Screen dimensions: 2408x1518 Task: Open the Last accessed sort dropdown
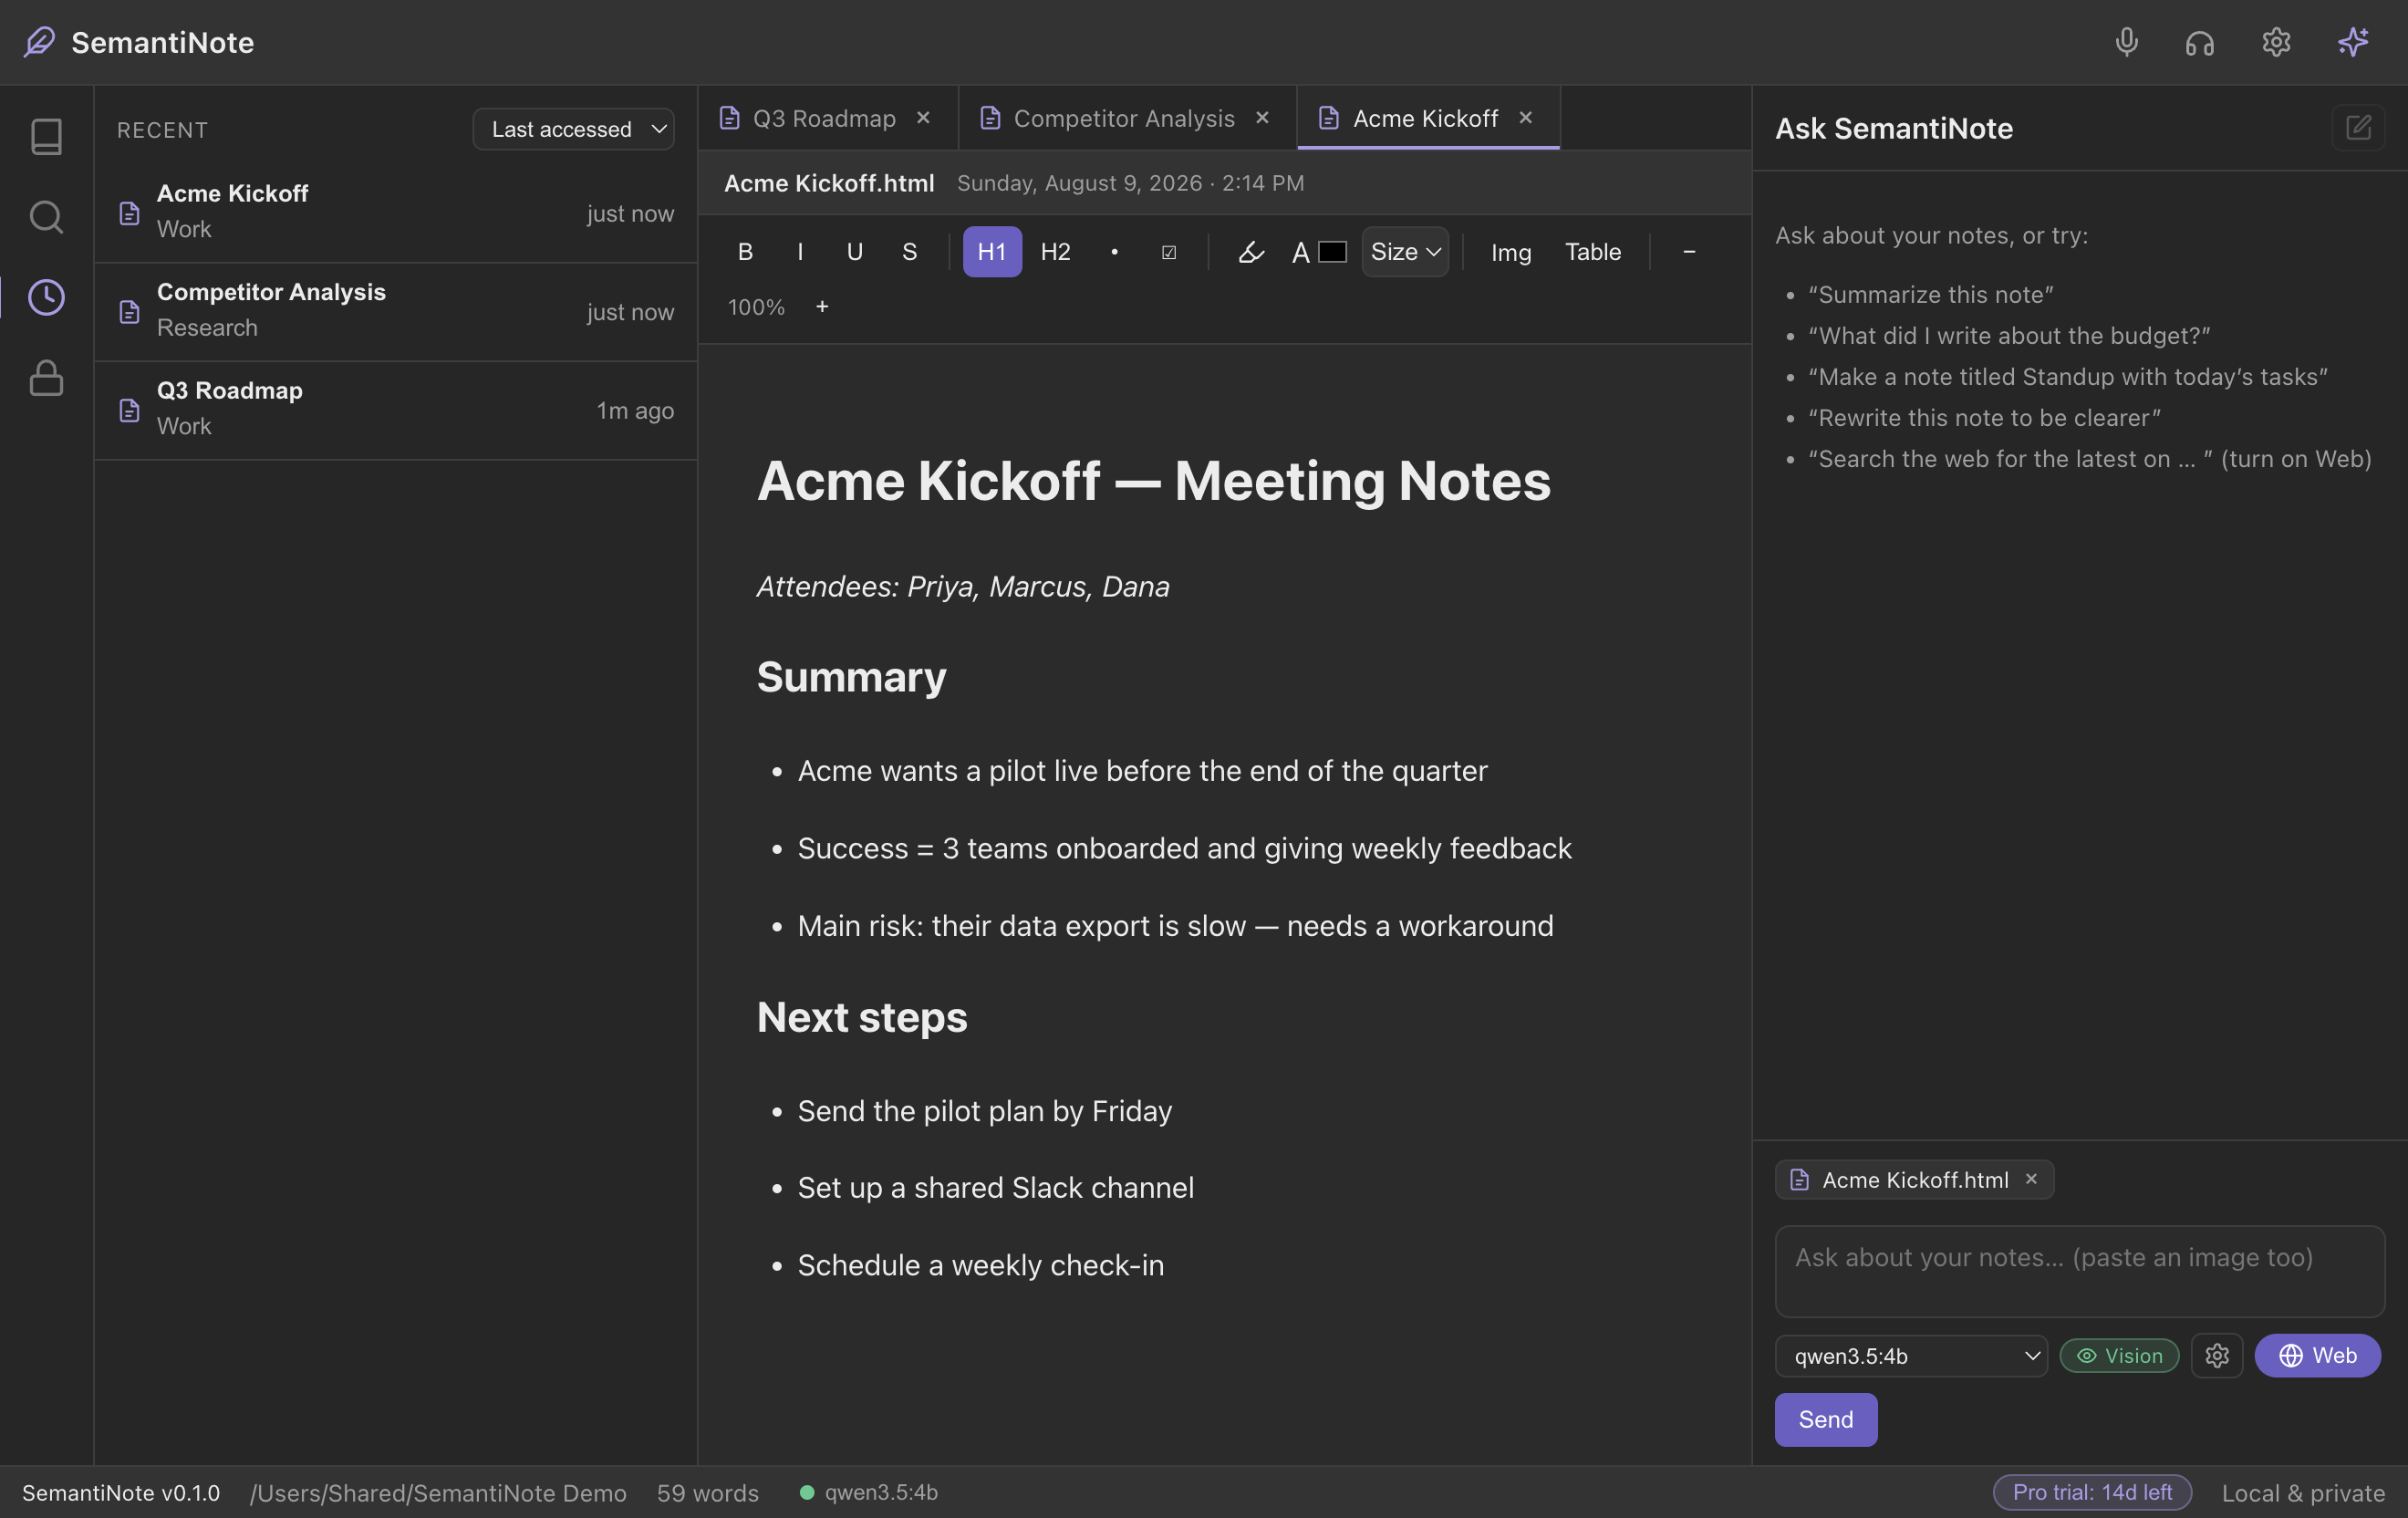coord(573,129)
